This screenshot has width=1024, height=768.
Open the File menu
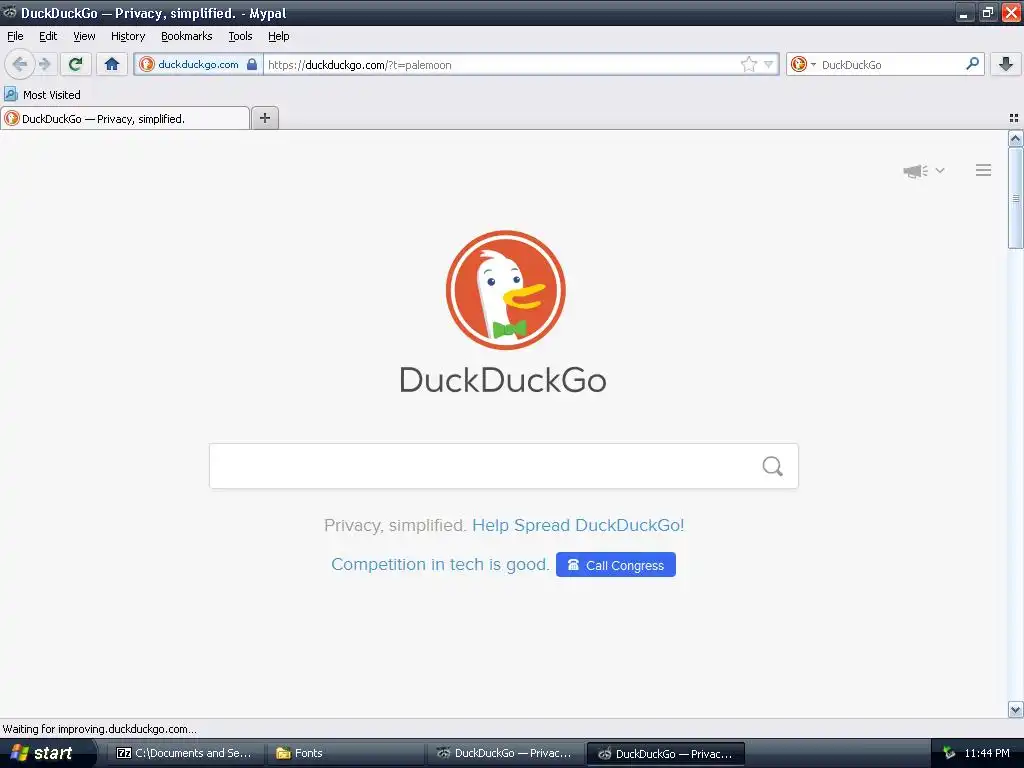pos(15,36)
